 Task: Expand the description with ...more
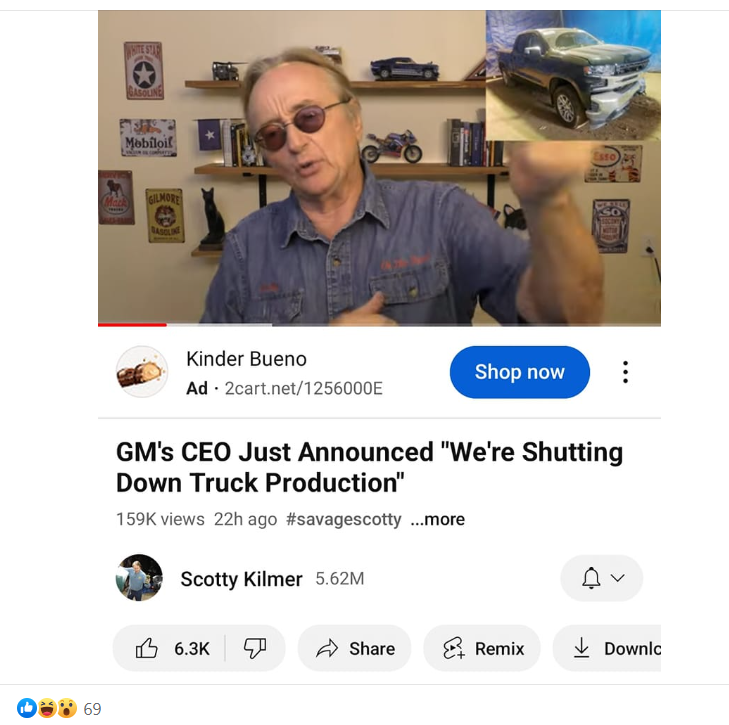[x=438, y=519]
